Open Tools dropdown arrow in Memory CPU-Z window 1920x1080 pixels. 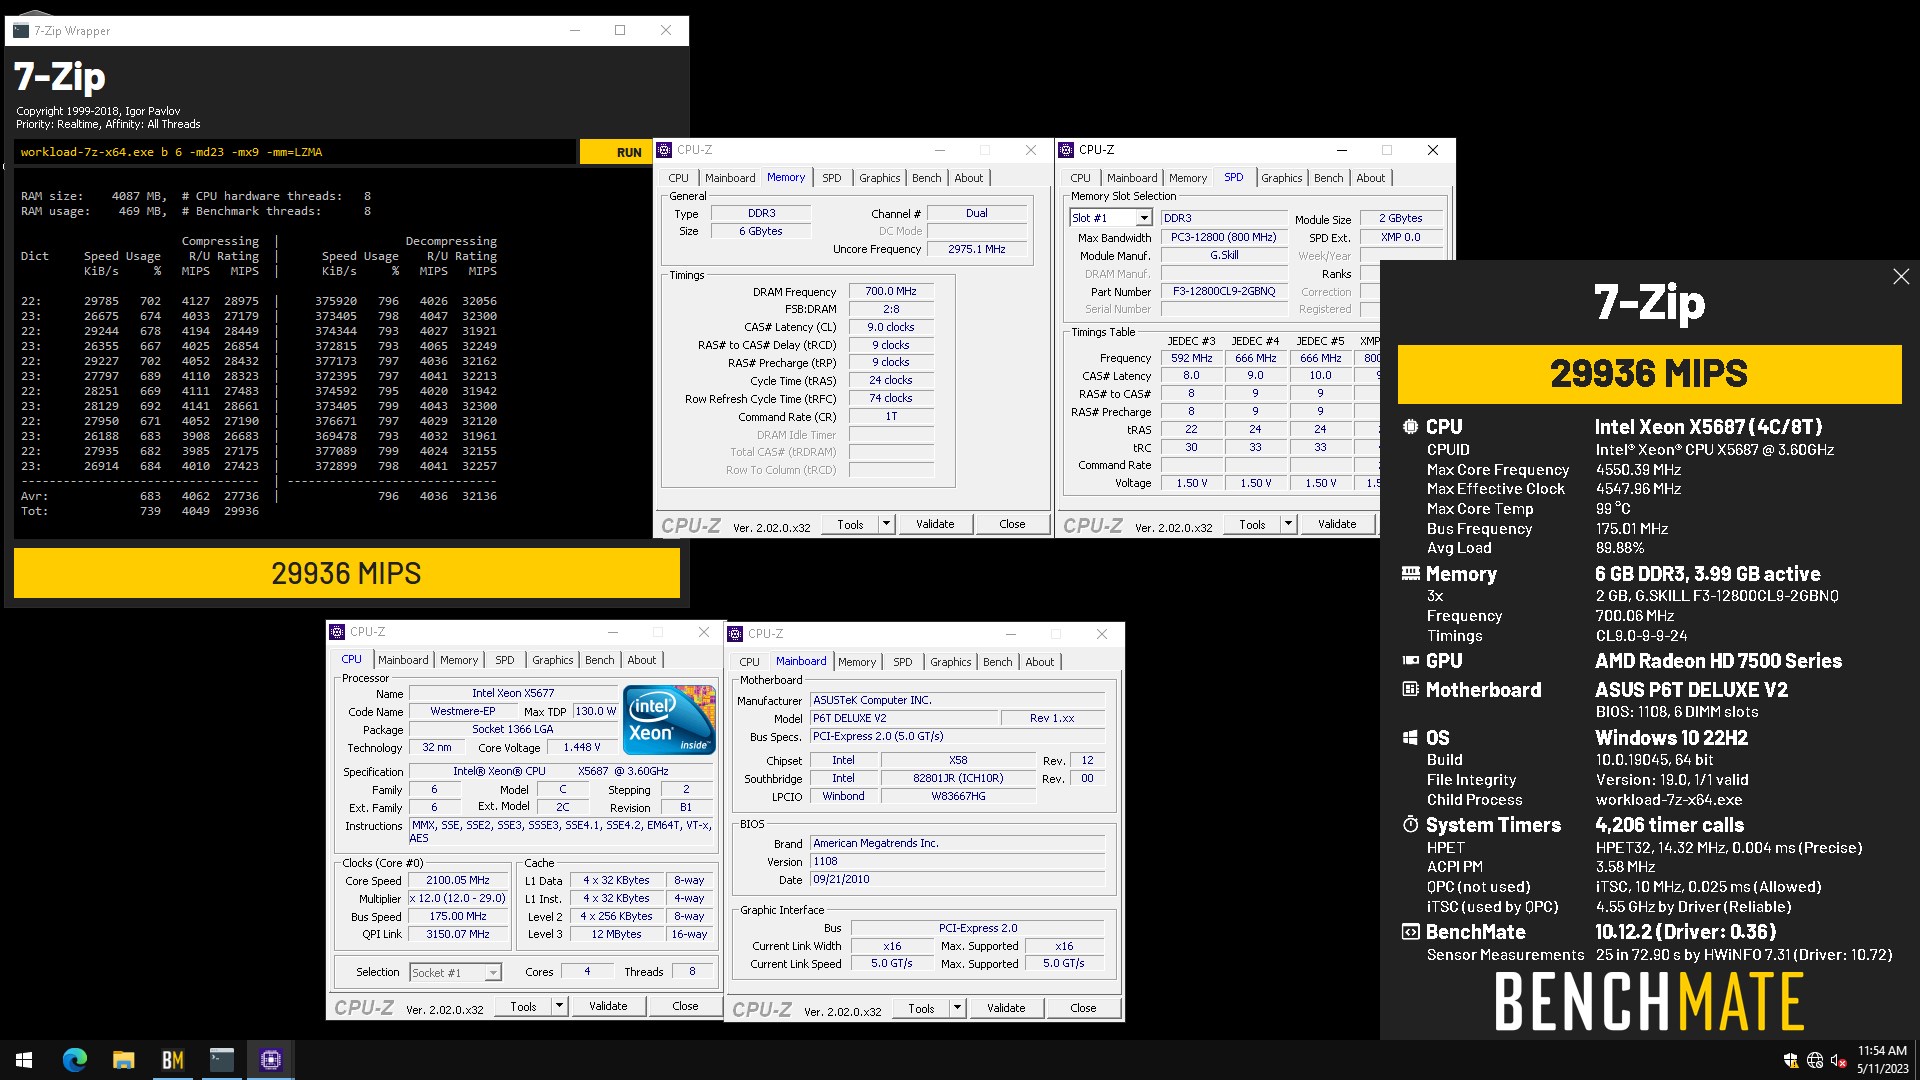(x=886, y=524)
